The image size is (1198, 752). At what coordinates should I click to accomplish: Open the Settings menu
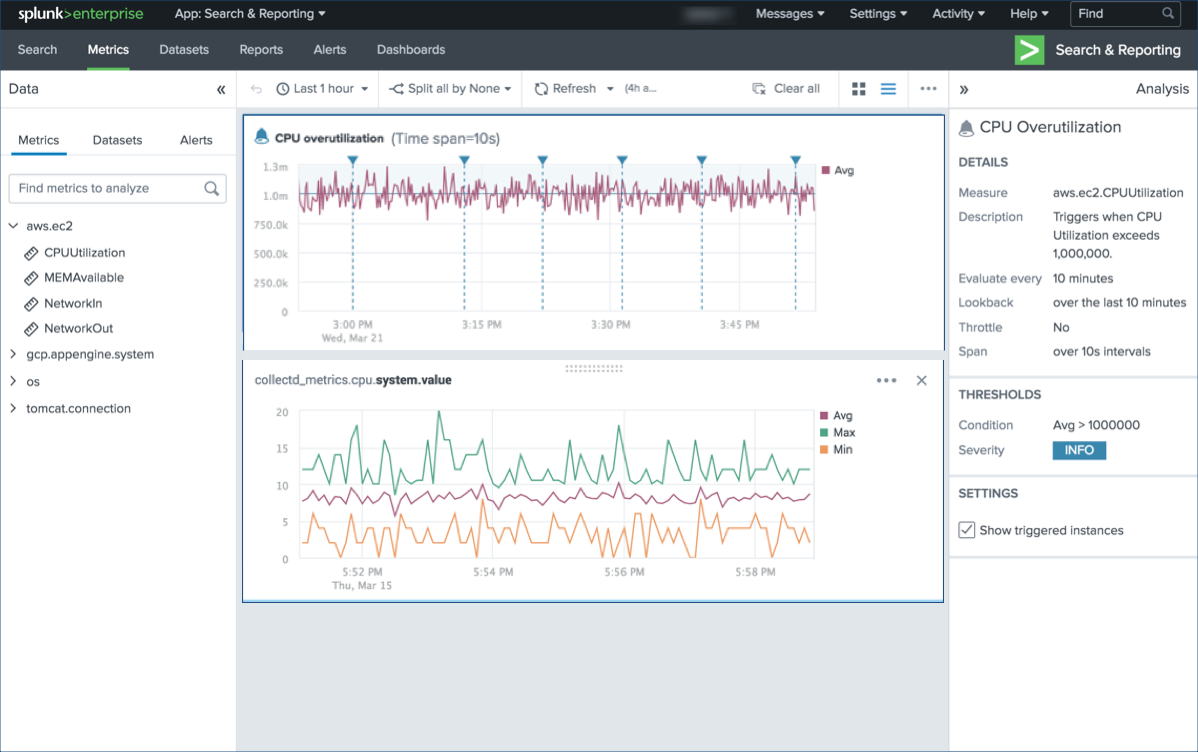tap(877, 13)
